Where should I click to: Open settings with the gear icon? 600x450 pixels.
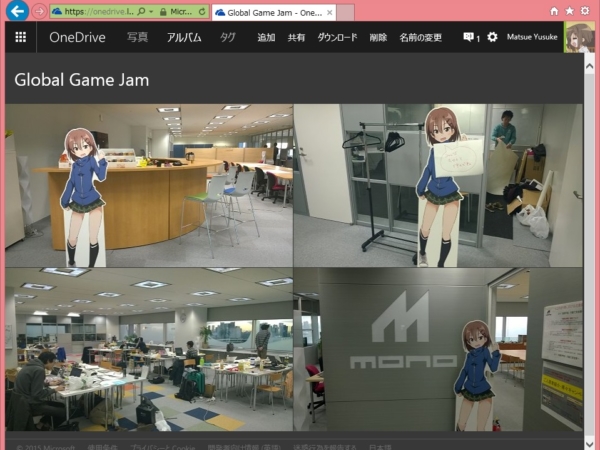(x=492, y=37)
